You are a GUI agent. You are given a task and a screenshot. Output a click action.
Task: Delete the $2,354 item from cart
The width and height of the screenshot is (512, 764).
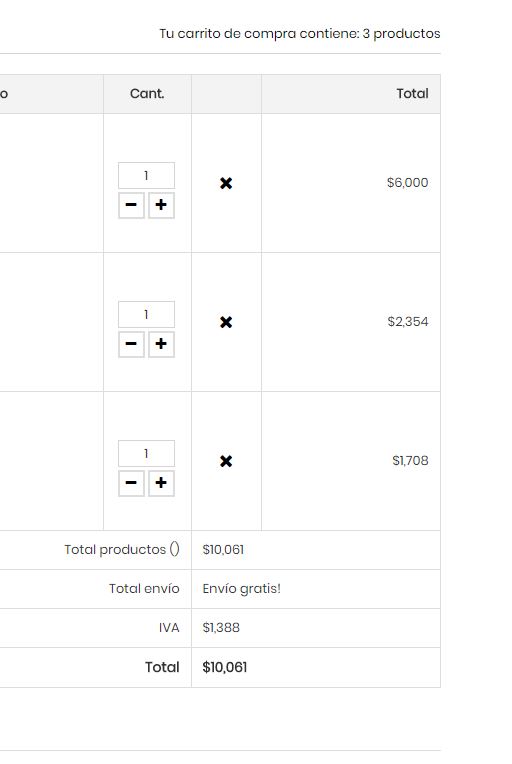226,322
